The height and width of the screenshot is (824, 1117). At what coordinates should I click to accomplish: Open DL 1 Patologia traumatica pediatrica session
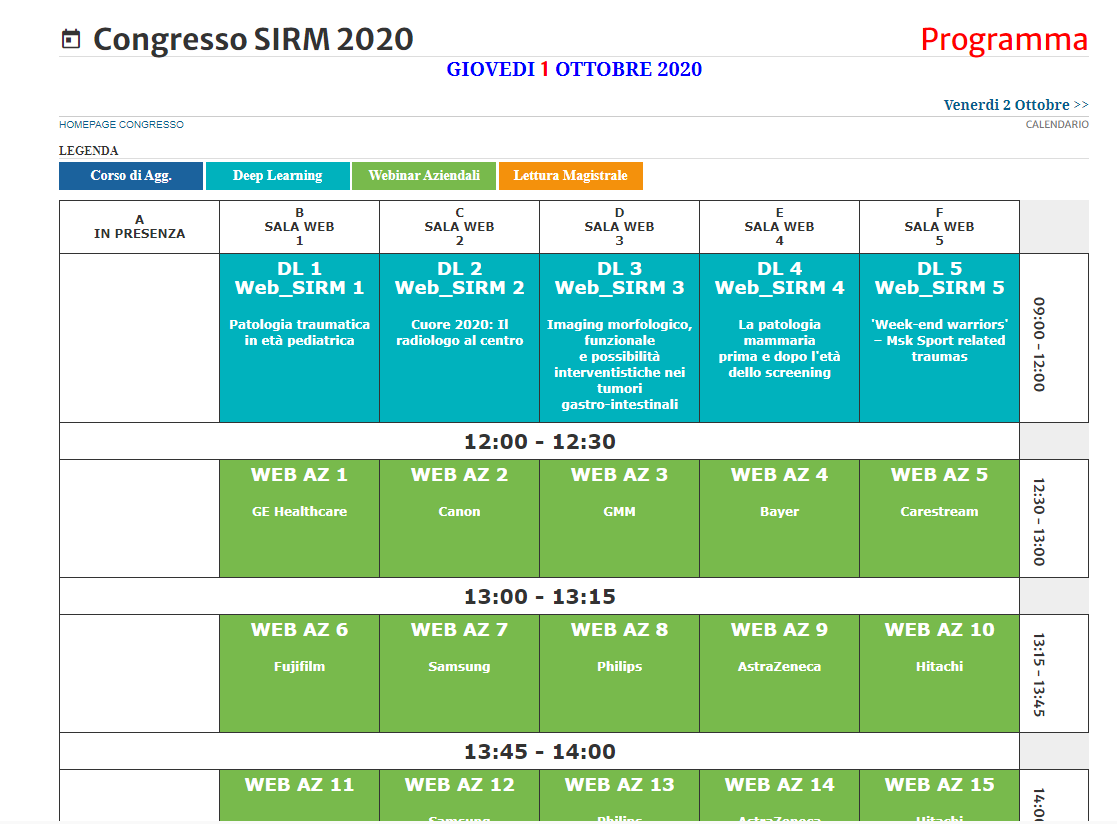pyautogui.click(x=299, y=333)
